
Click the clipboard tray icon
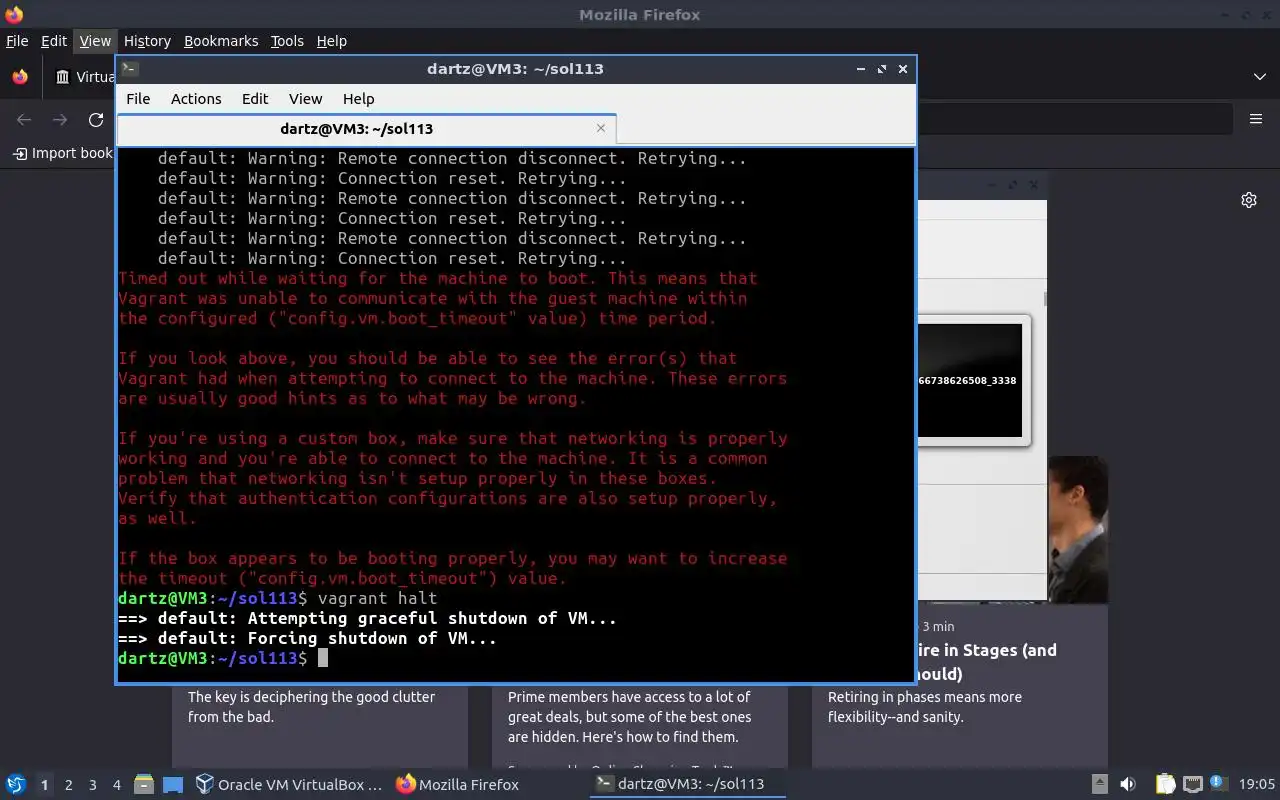click(x=1165, y=785)
